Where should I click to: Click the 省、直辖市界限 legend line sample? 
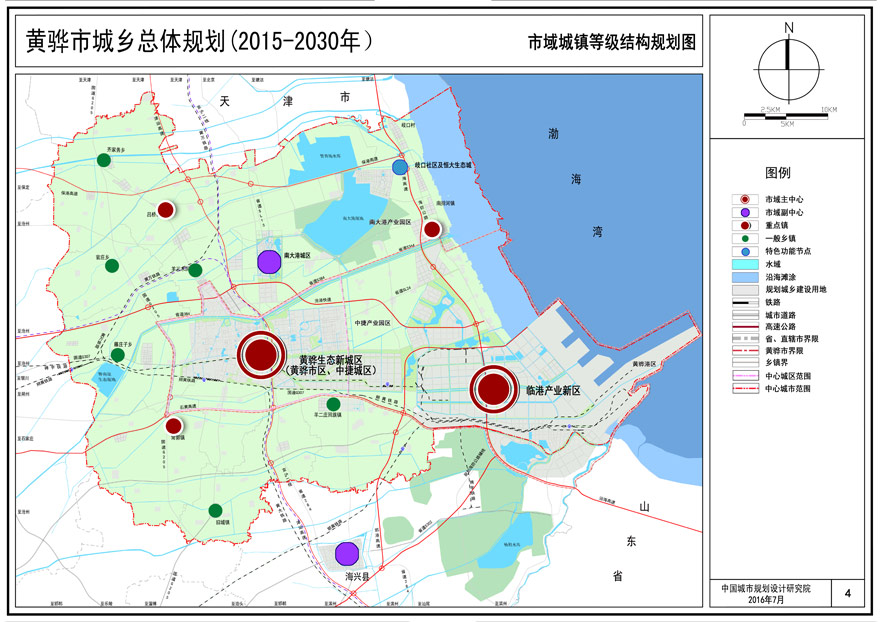[x=745, y=339]
